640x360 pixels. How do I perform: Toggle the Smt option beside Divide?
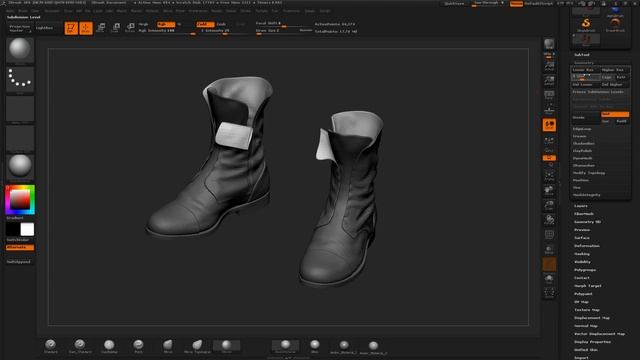(x=615, y=114)
